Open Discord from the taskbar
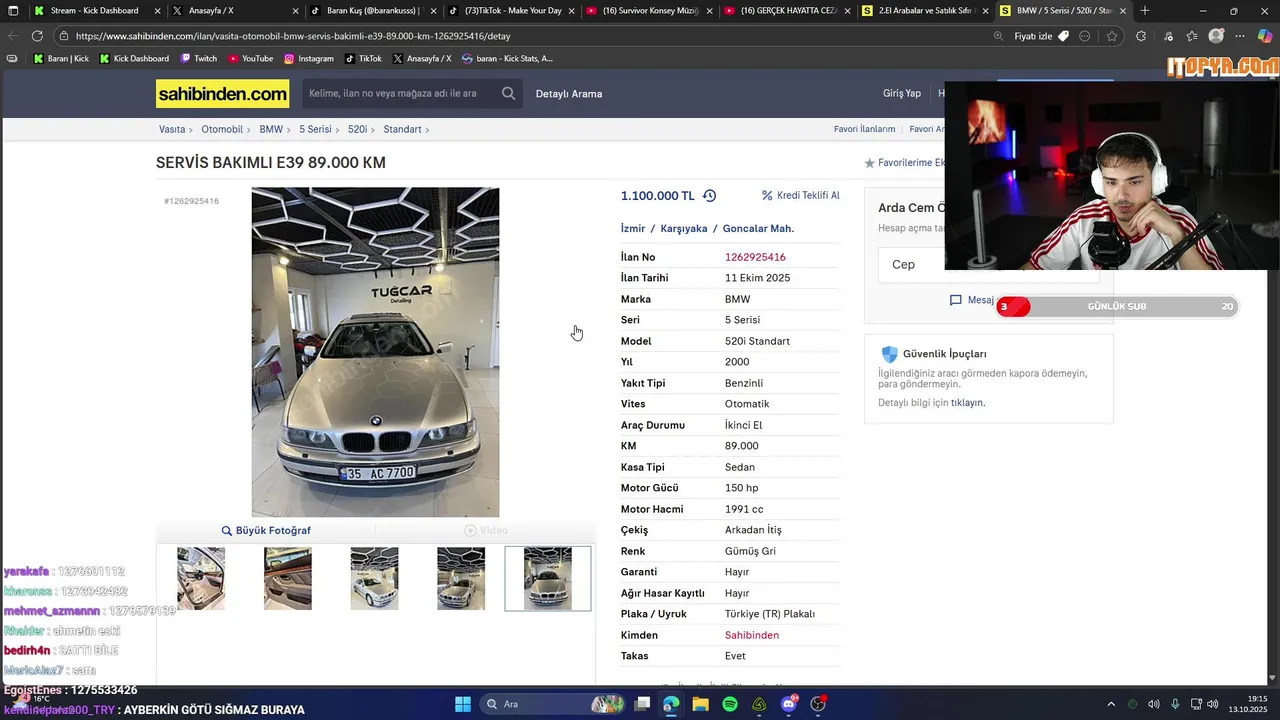The width and height of the screenshot is (1280, 720). coord(789,704)
